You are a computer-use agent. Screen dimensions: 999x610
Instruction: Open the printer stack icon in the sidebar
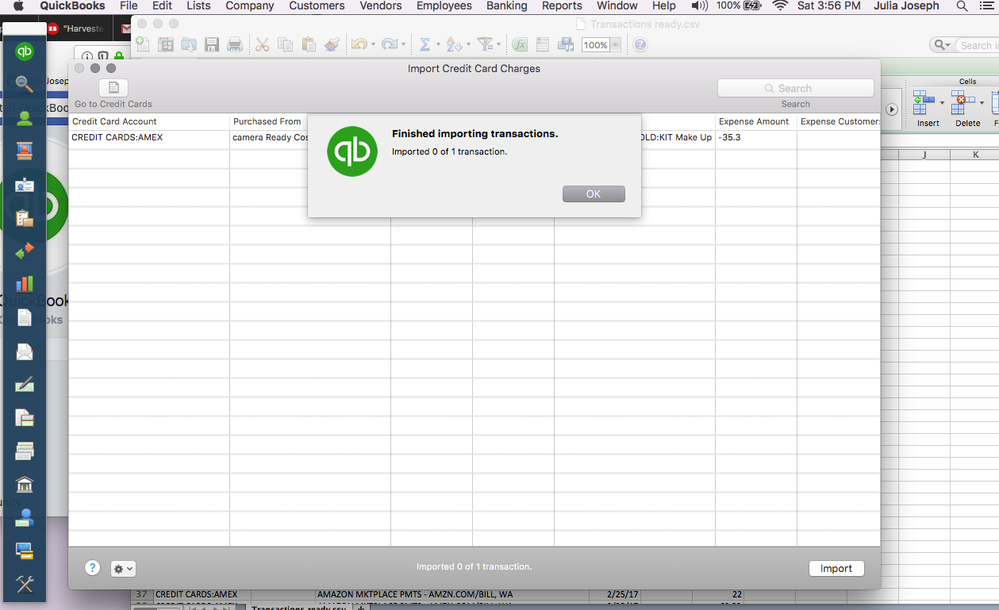click(24, 451)
